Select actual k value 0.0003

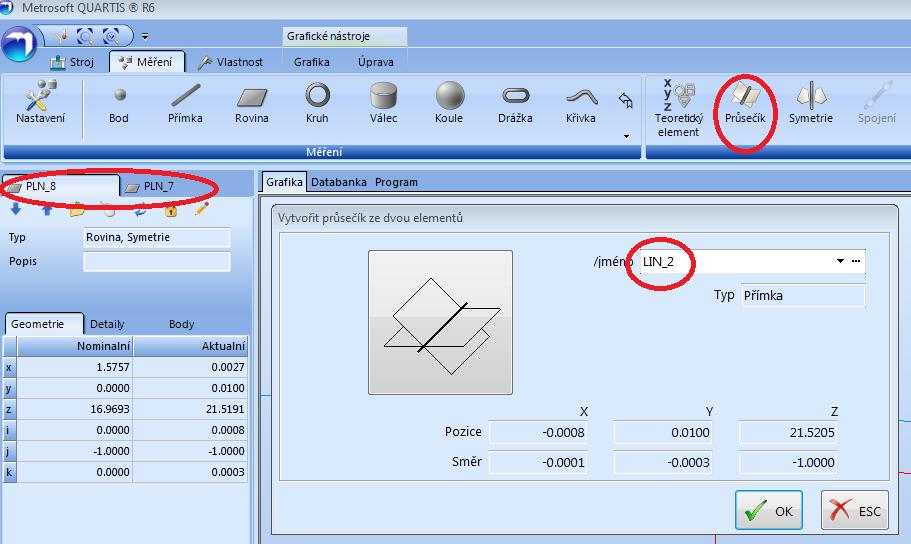tap(191, 472)
